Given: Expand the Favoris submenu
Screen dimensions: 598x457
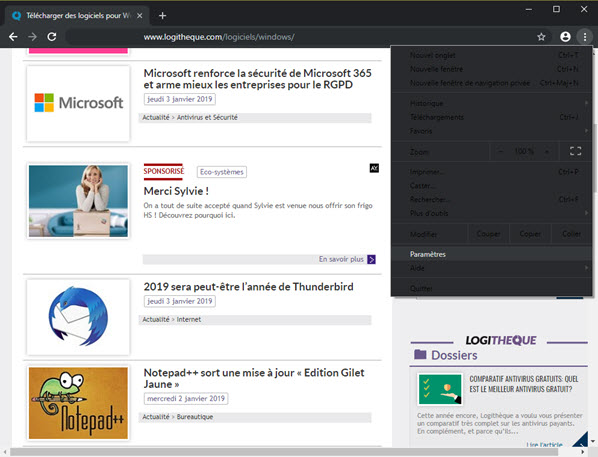Looking at the screenshot, I should pyautogui.click(x=492, y=131).
